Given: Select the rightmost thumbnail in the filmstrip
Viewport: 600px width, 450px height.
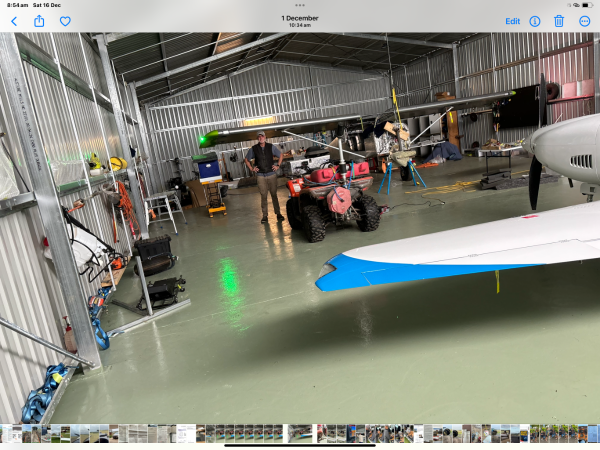Looking at the screenshot, I should [594, 433].
